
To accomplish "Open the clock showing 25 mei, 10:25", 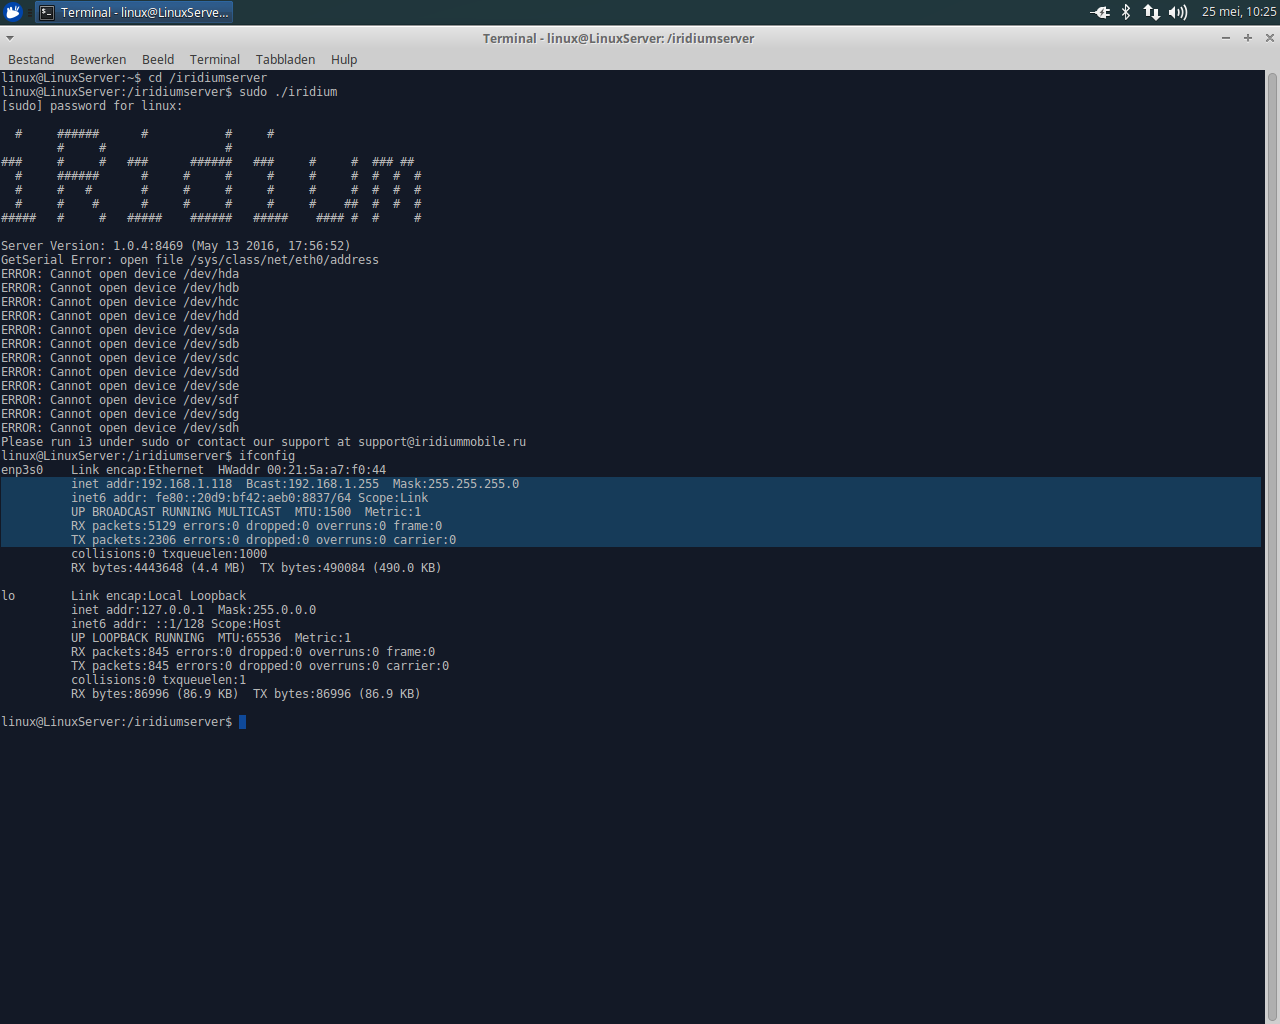I will (1239, 12).
